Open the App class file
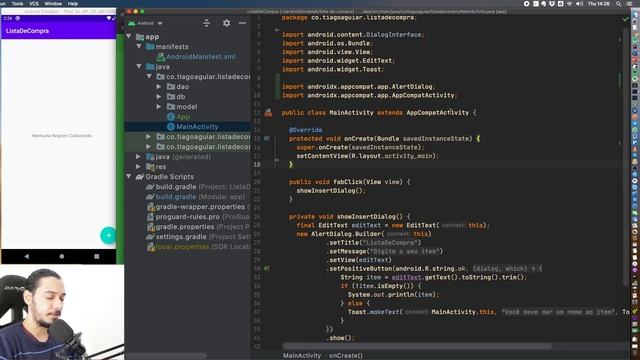Screen dimensions: 640x360 click(182, 117)
